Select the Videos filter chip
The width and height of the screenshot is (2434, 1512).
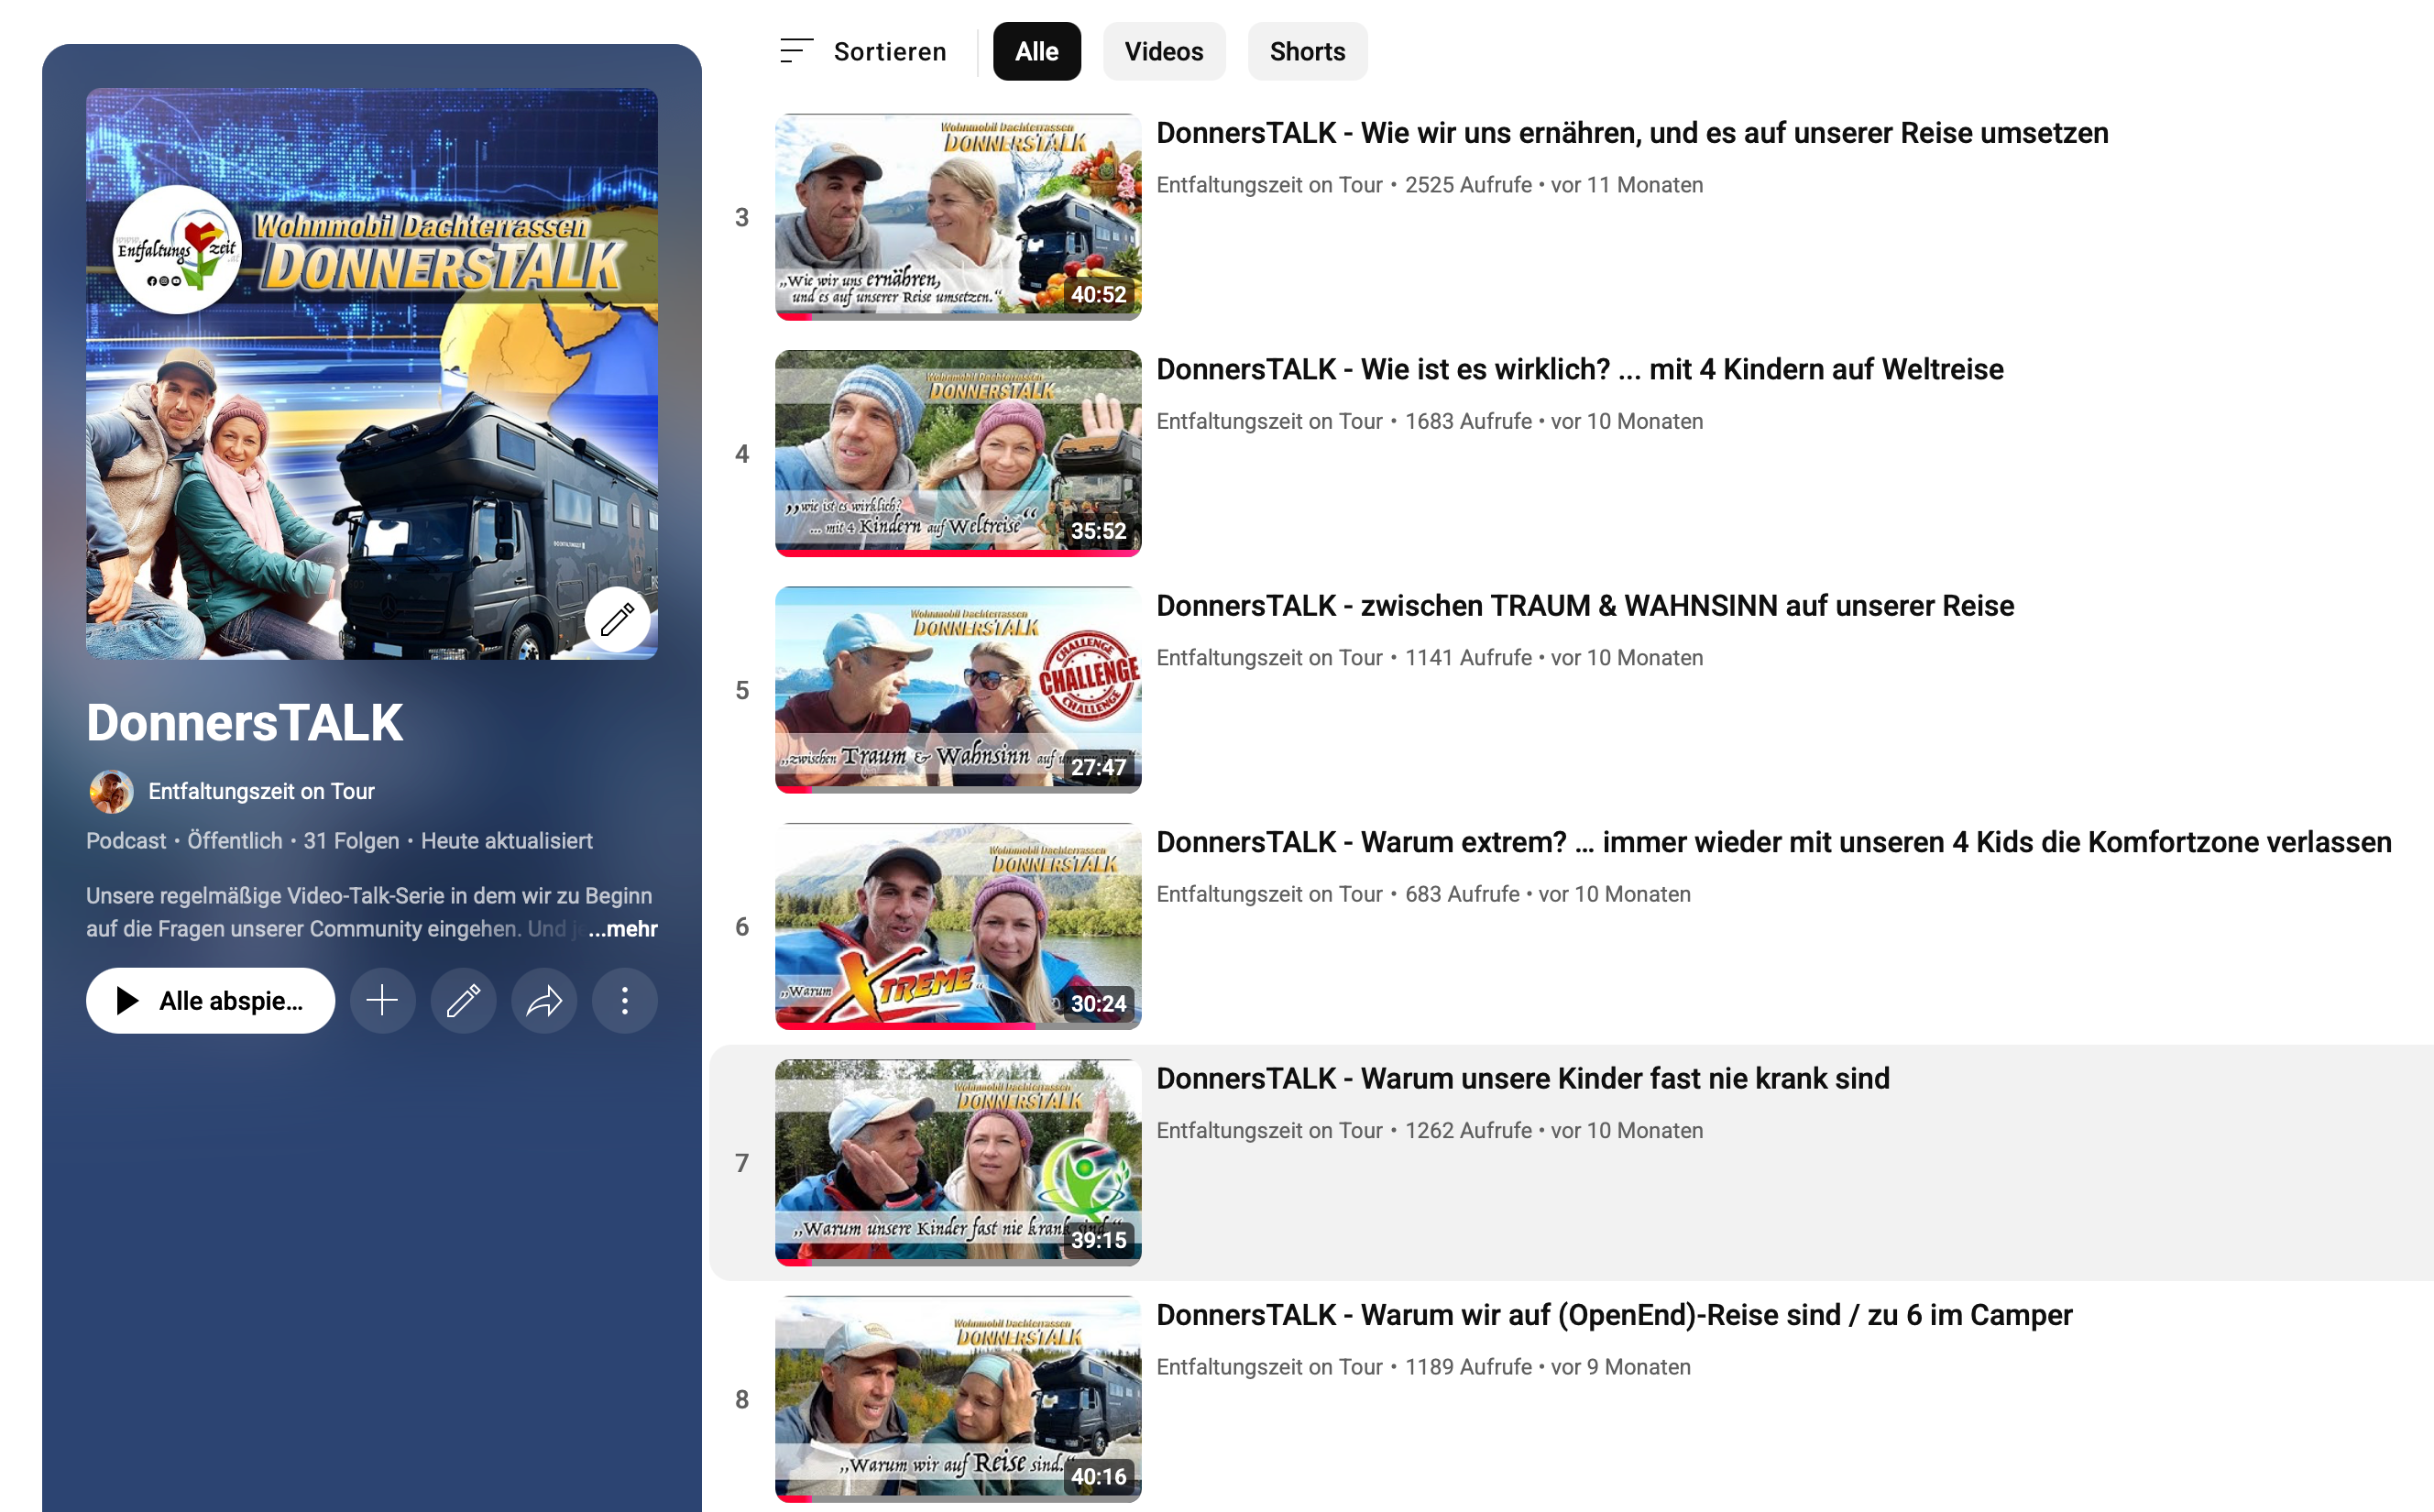[x=1163, y=51]
